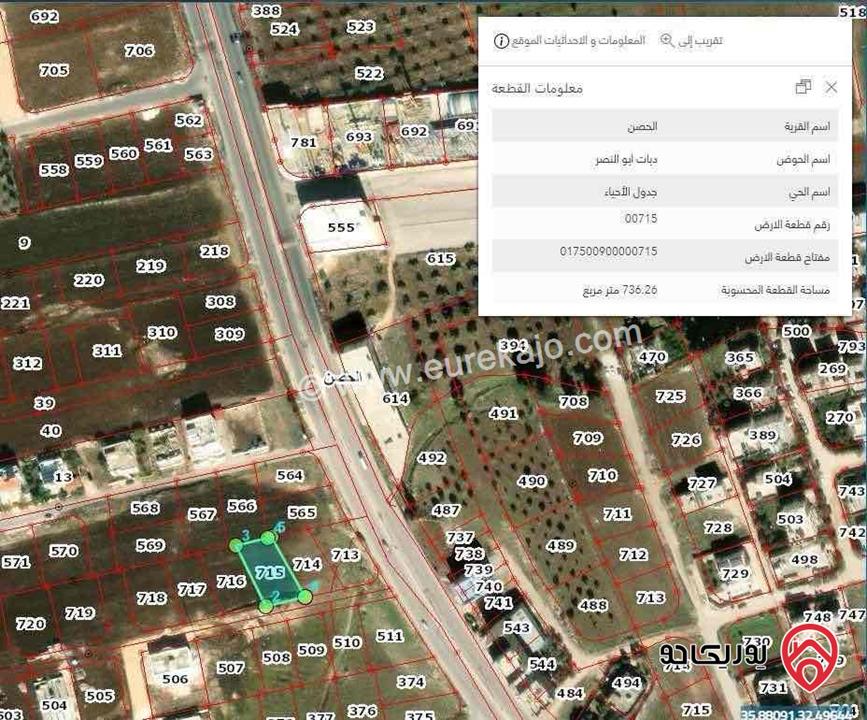
Task: Select parcel number value 00715 in panel
Action: tap(641, 218)
